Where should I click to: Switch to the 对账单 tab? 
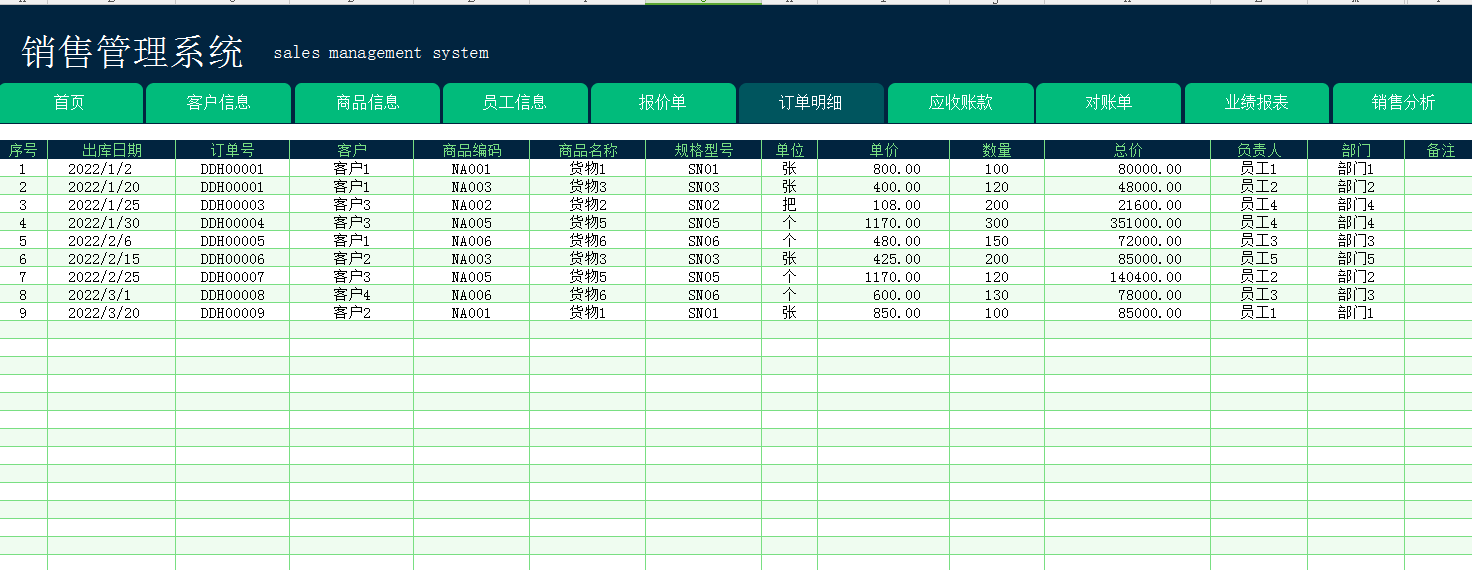1108,103
